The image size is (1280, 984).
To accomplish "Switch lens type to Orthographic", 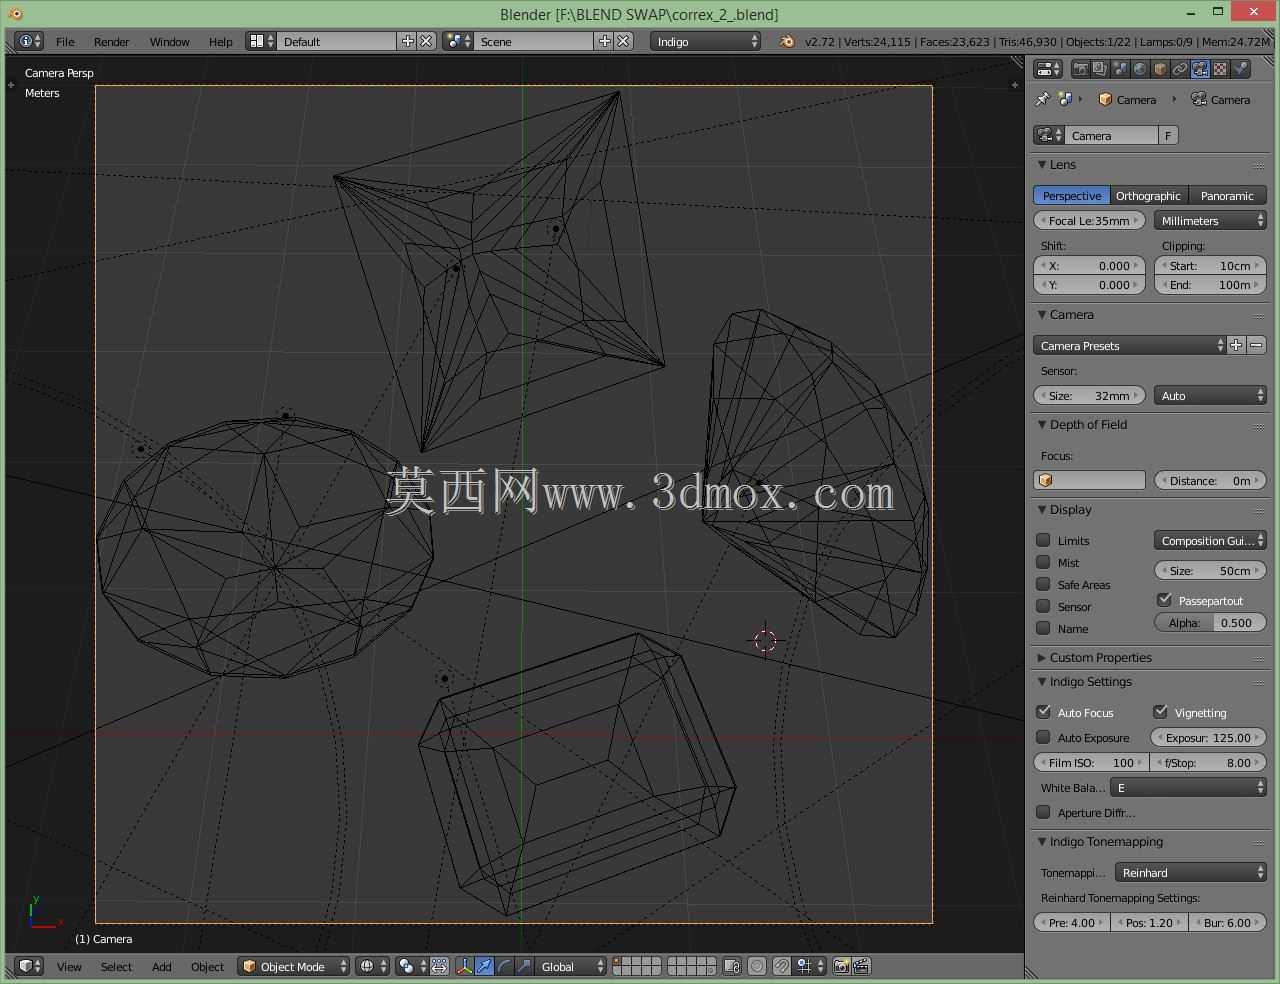I will (x=1148, y=196).
